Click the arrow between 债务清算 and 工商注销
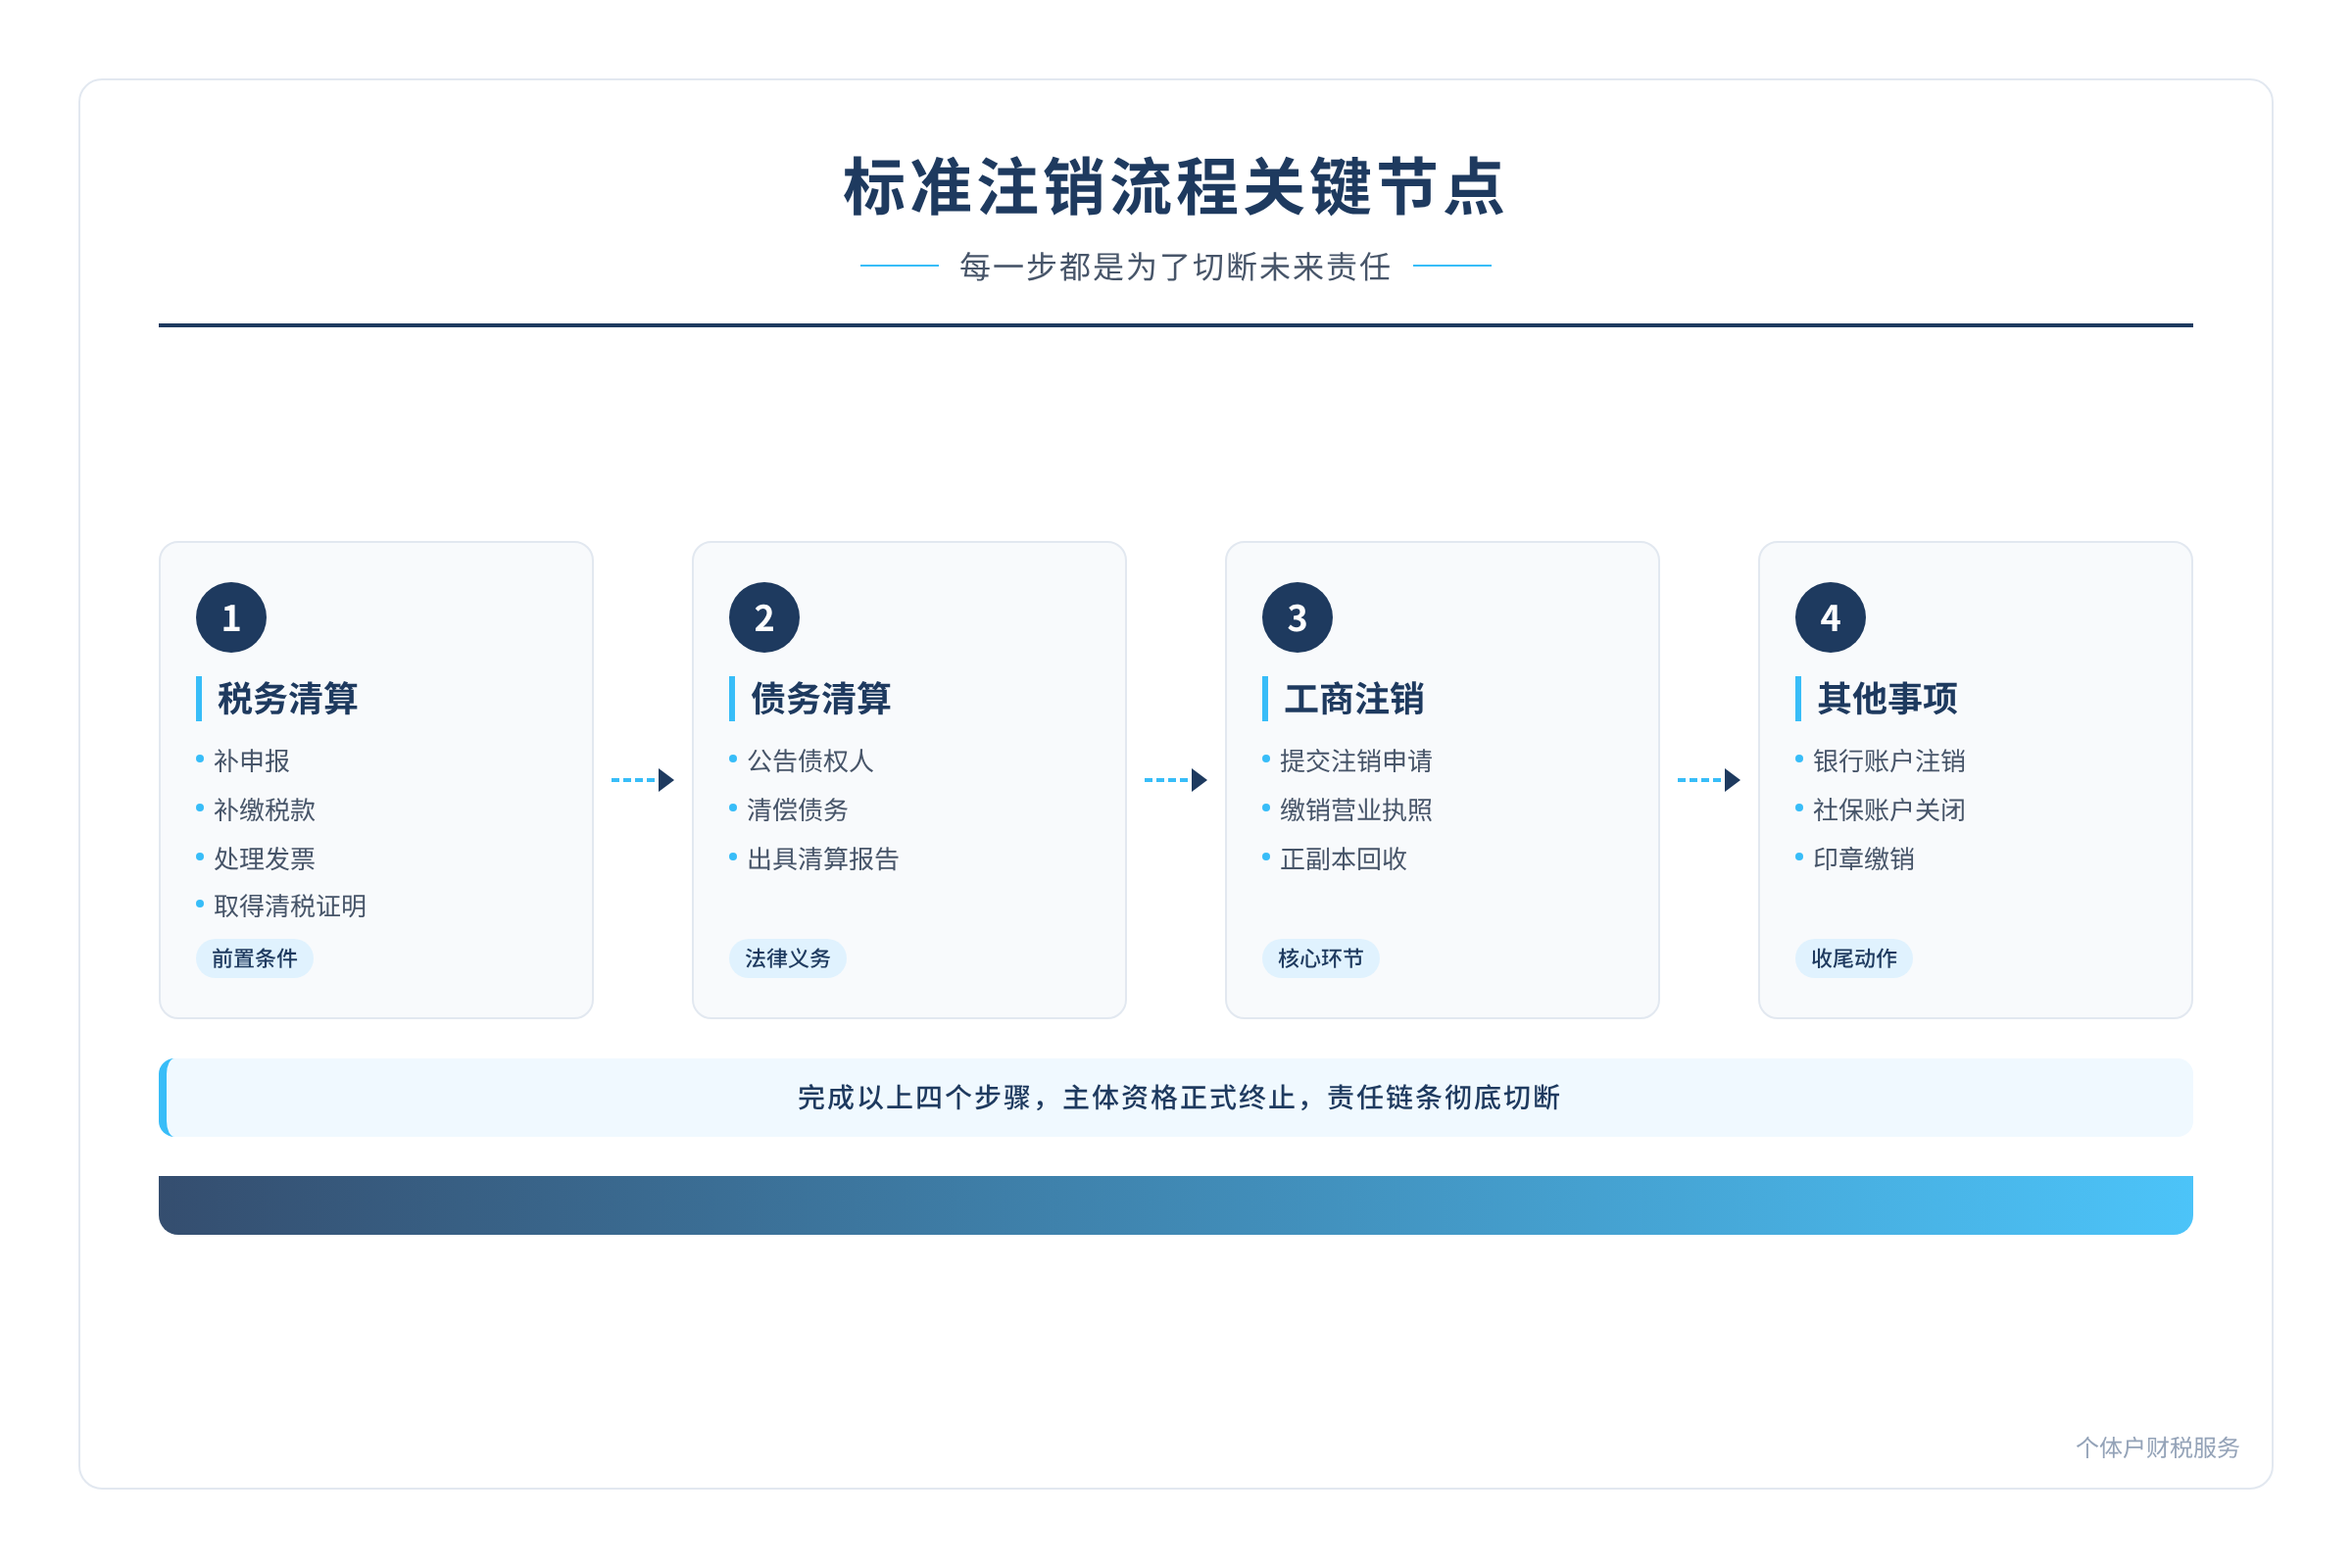Viewport: 2352px width, 1568px height. pos(1175,780)
